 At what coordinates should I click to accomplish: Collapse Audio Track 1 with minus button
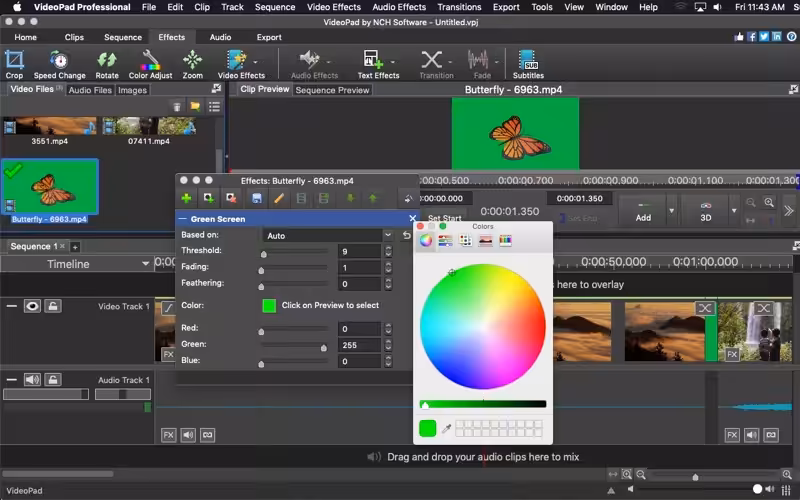click(x=12, y=380)
